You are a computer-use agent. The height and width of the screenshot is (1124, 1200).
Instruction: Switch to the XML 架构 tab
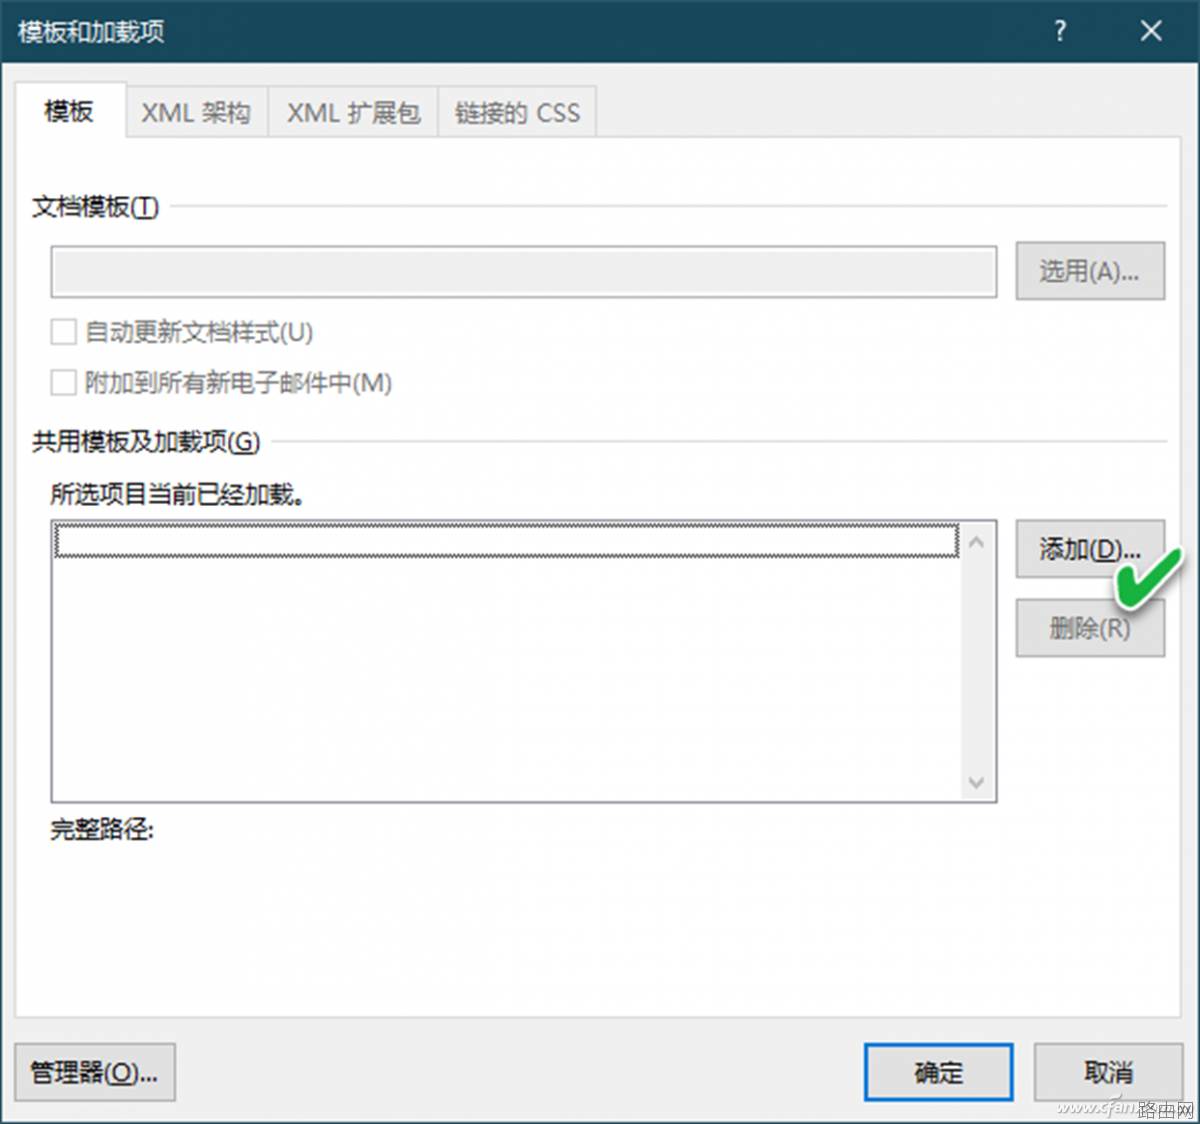point(196,112)
